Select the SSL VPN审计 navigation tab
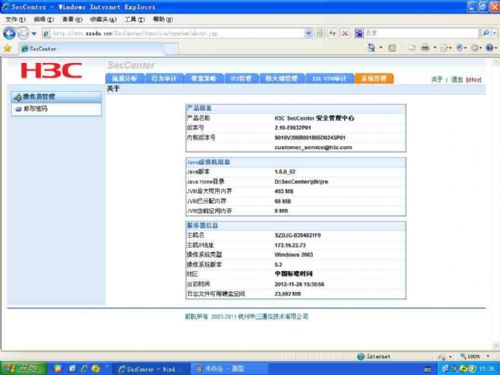Screen dimensions: 500x375 tap(329, 78)
